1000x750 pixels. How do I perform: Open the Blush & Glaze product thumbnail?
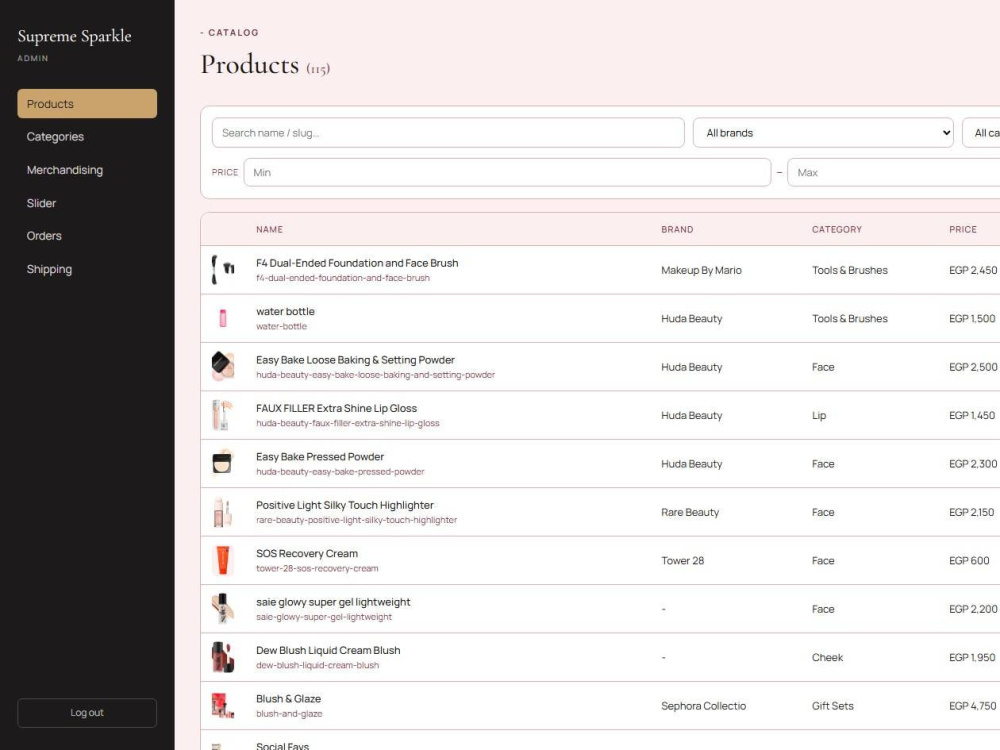(223, 706)
